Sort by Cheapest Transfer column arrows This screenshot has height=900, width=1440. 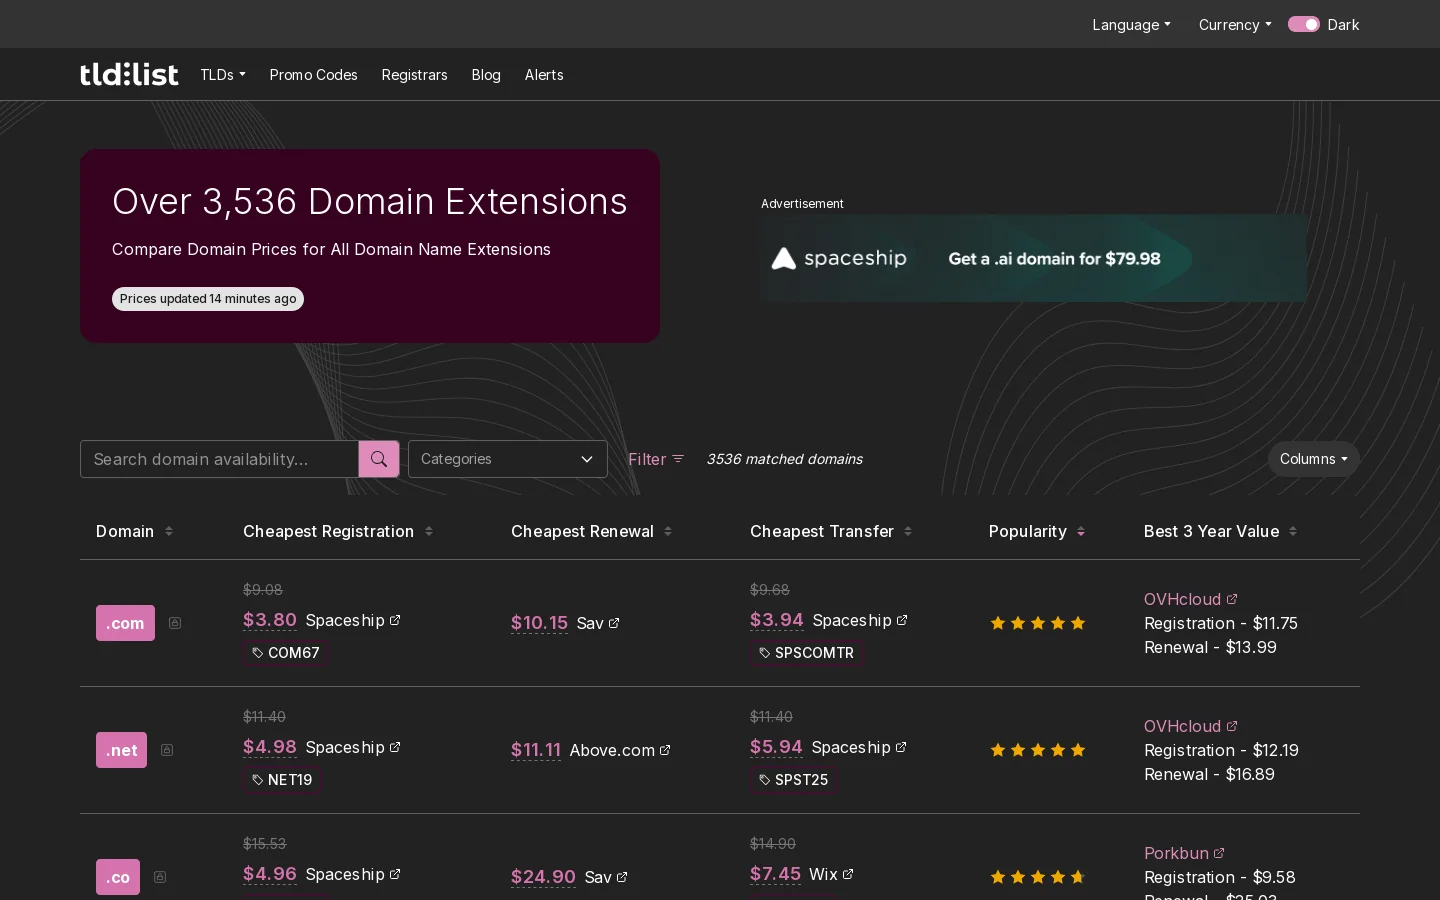coord(908,531)
